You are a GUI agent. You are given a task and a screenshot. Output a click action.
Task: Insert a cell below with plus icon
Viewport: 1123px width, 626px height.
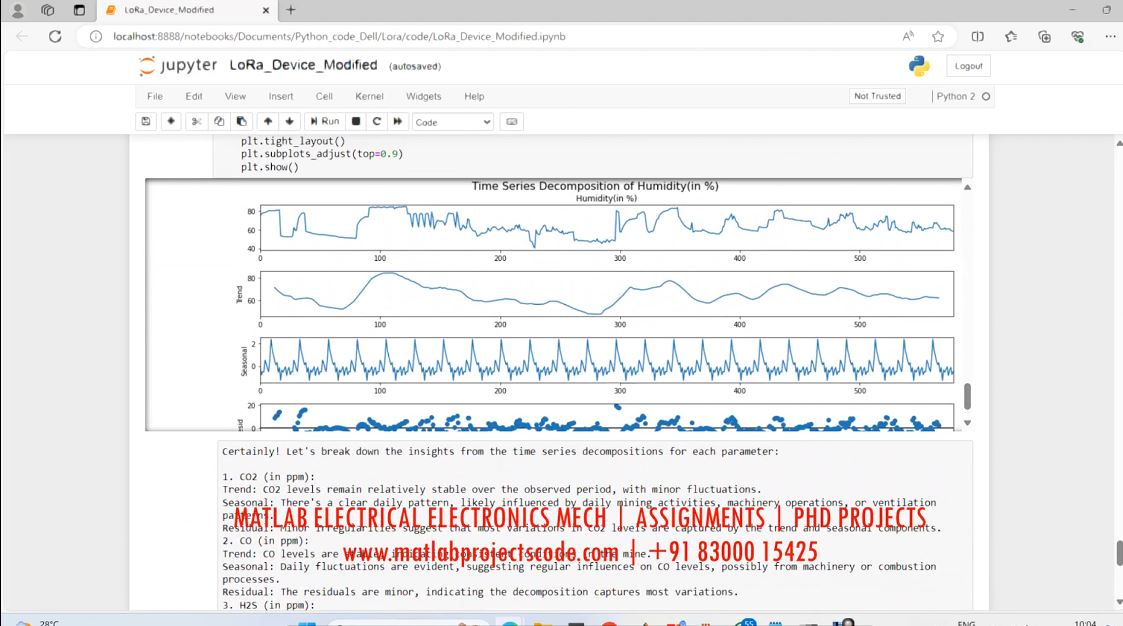tap(171, 121)
